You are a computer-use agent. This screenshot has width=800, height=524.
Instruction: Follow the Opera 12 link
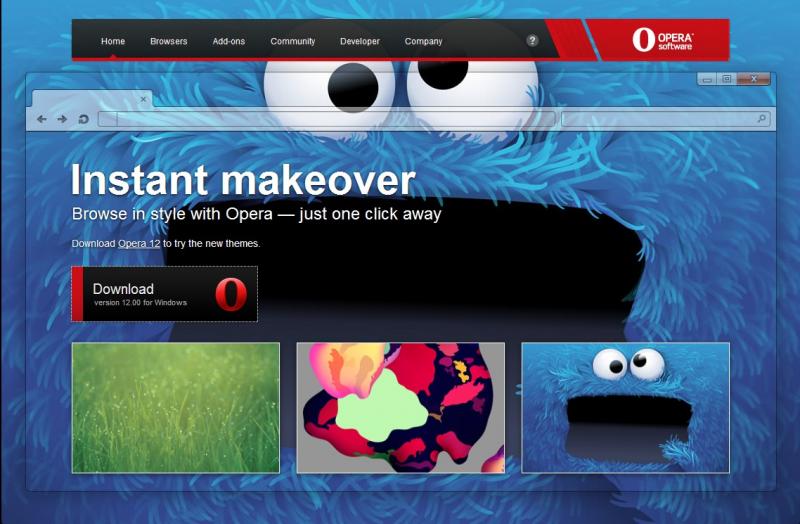point(139,243)
